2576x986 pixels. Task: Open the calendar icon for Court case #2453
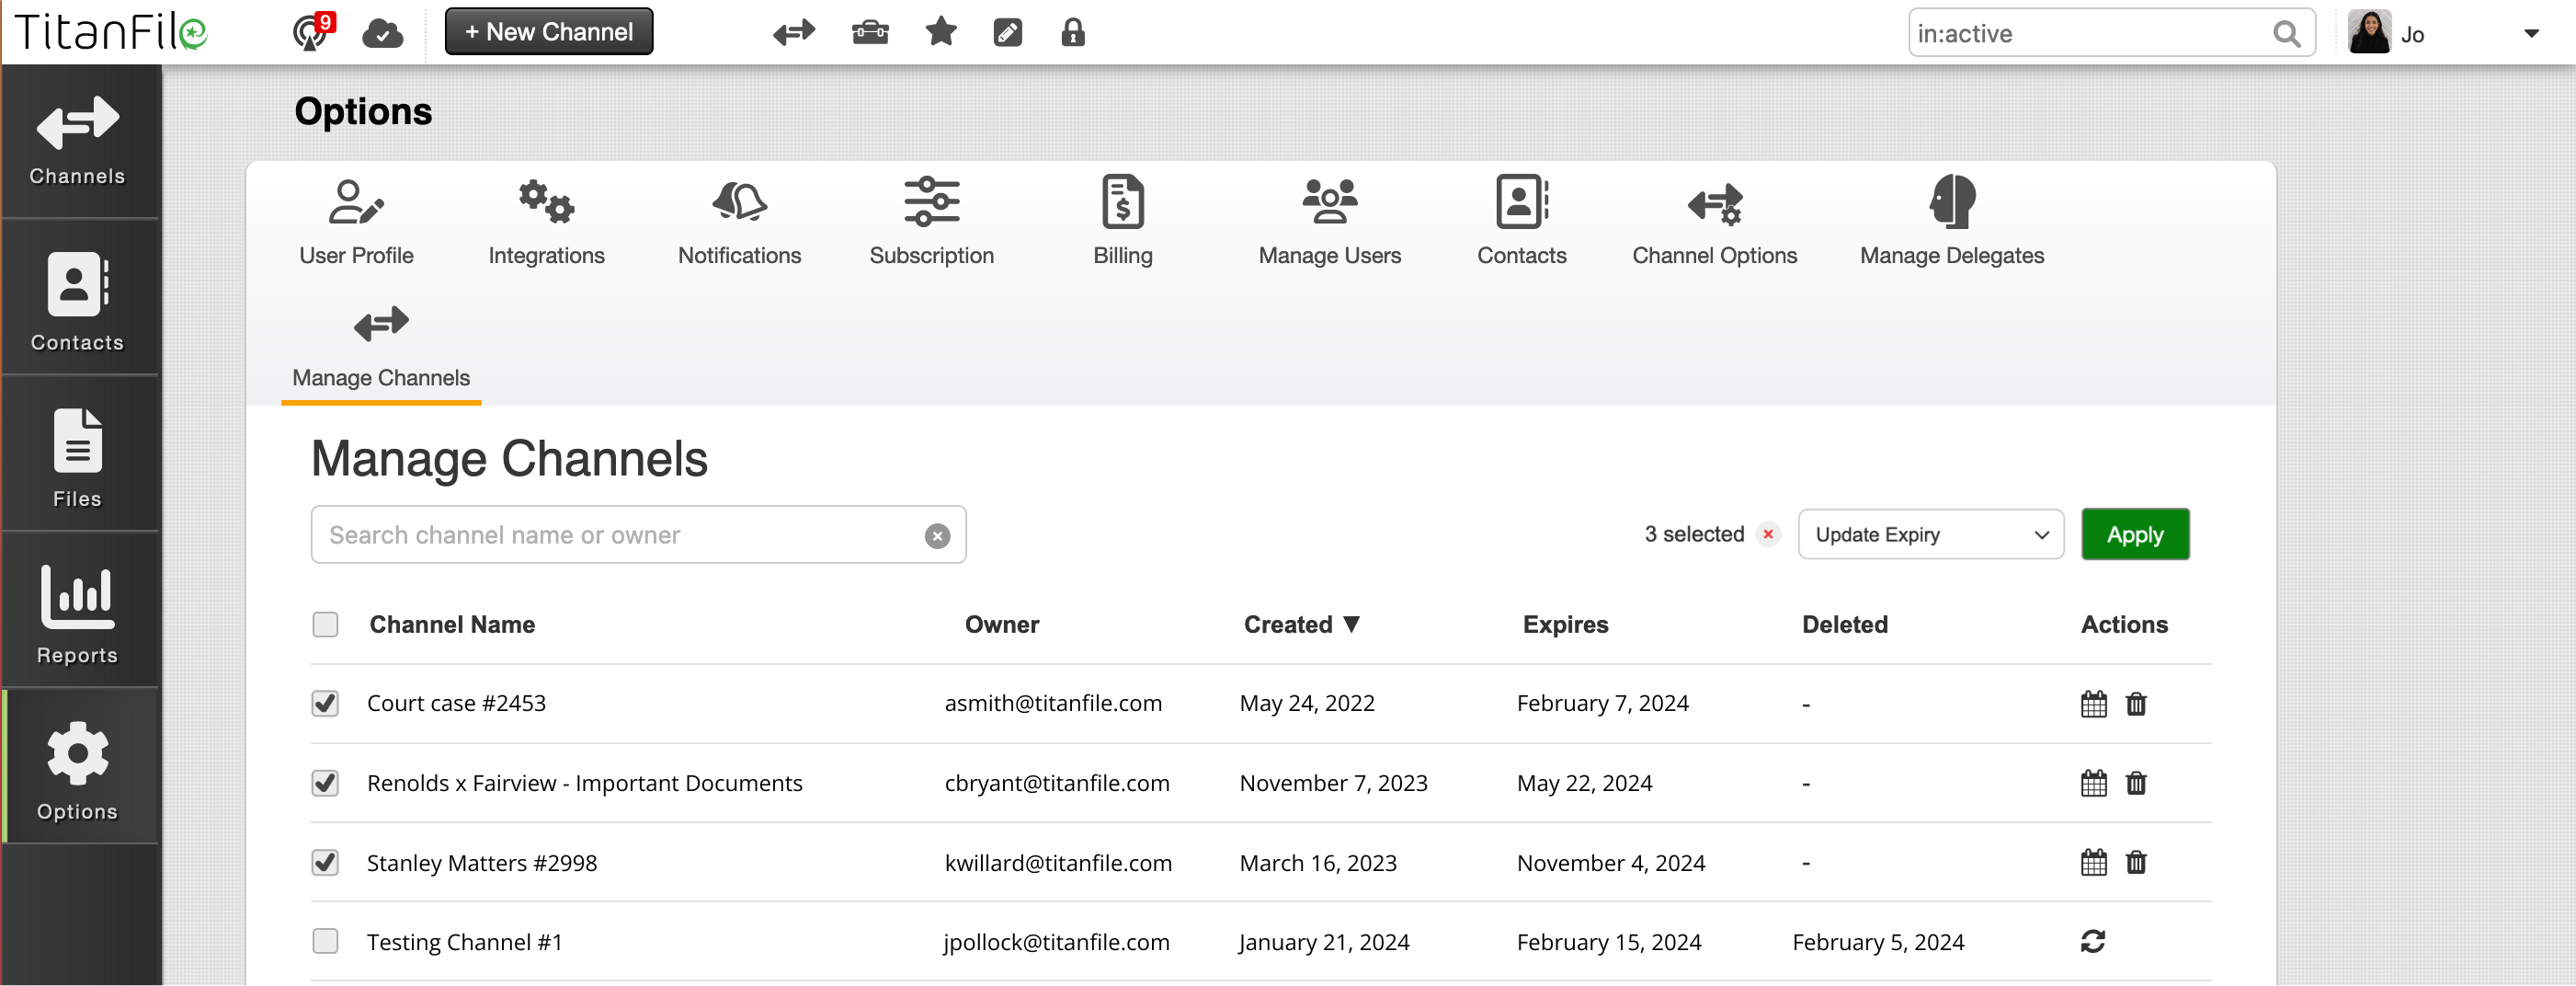click(2093, 703)
